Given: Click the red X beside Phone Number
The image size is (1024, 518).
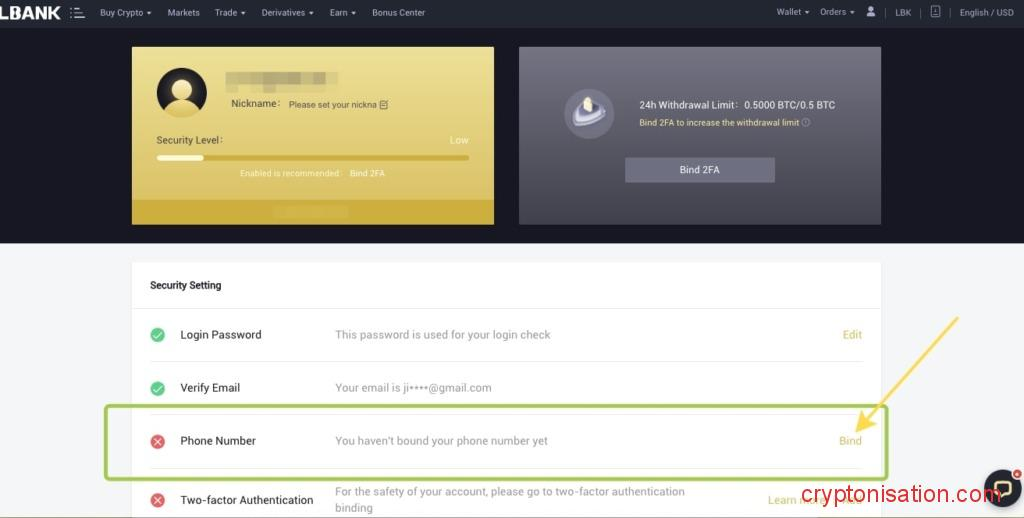Looking at the screenshot, I should pos(158,441).
